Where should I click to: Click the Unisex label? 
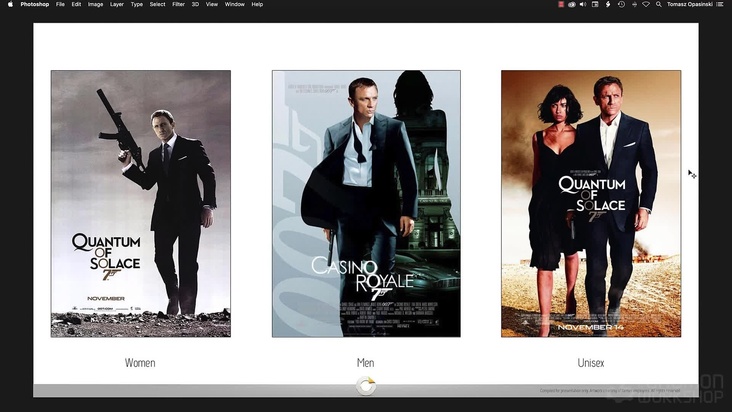tap(591, 363)
